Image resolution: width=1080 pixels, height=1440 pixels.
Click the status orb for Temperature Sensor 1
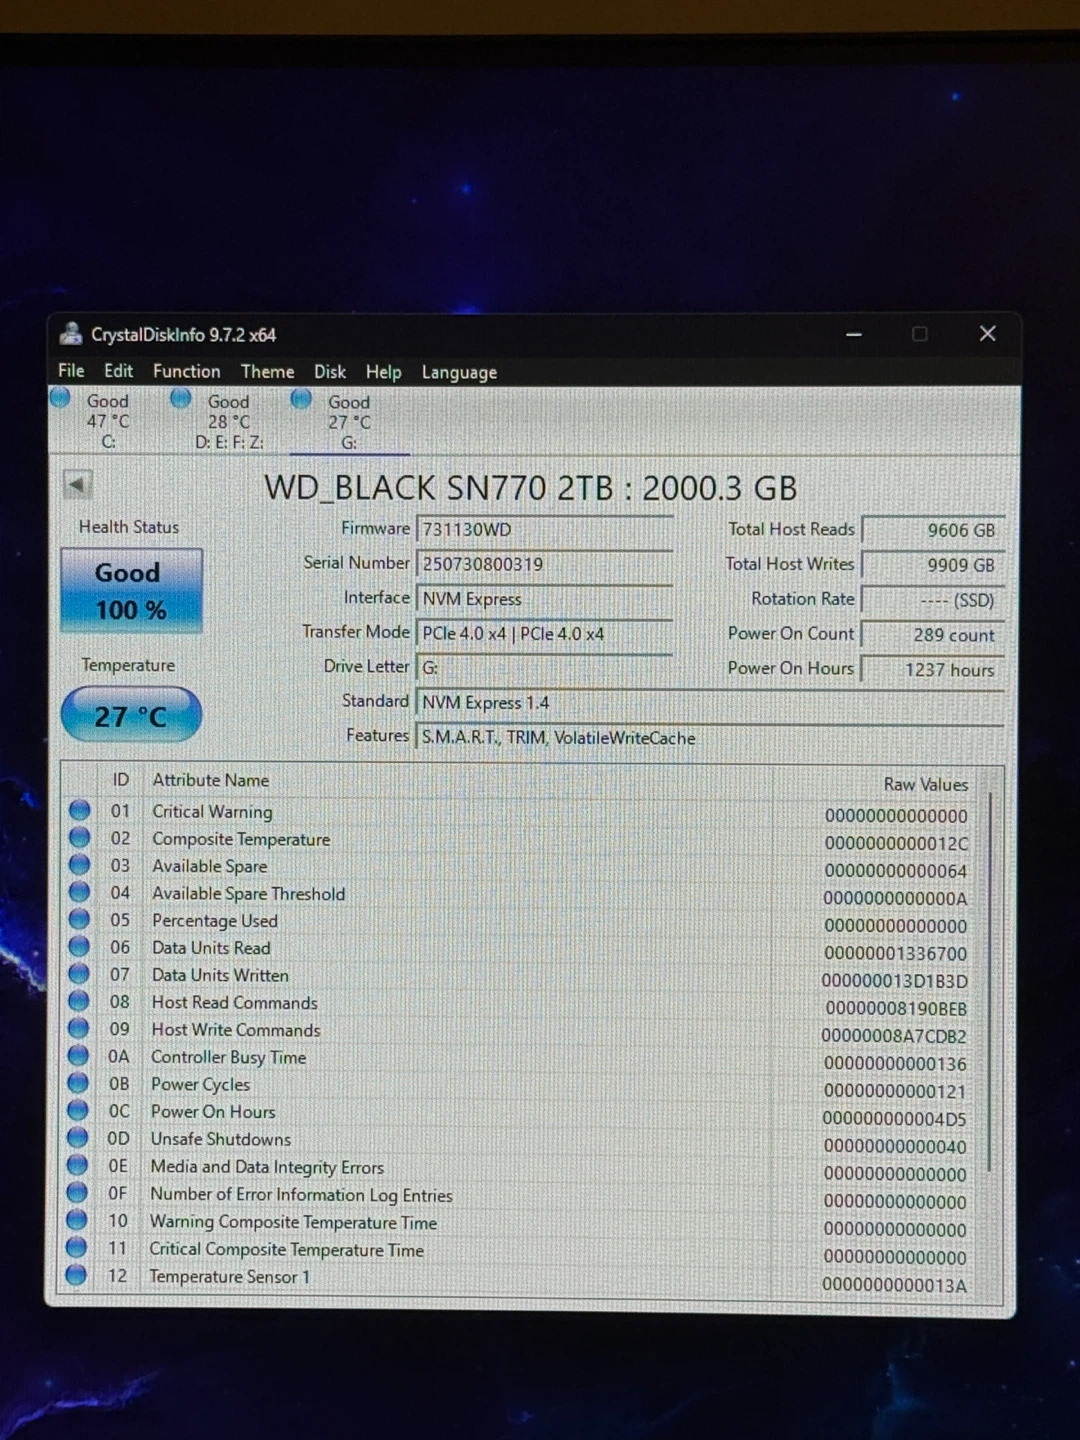76,1274
